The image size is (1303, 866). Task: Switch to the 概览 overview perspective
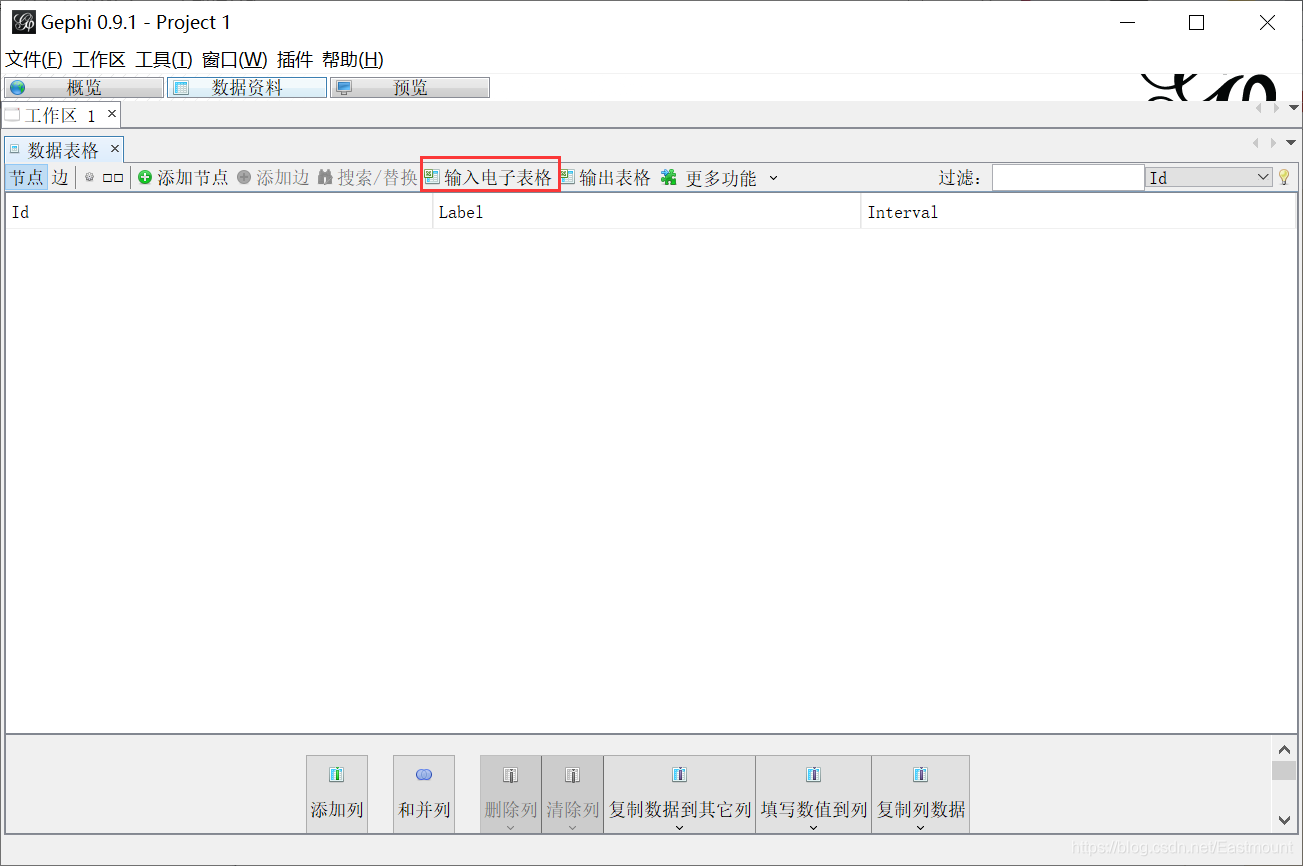click(84, 88)
